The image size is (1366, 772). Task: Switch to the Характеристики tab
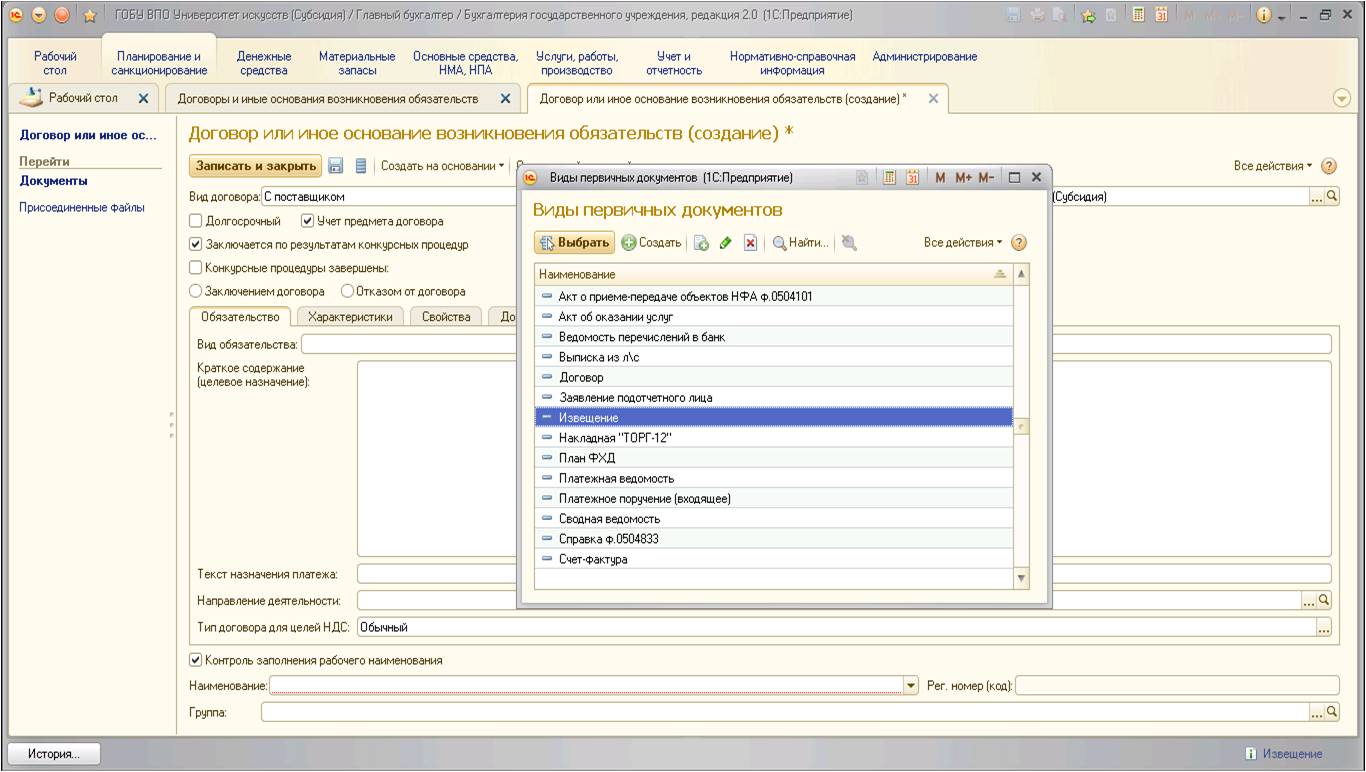(350, 317)
